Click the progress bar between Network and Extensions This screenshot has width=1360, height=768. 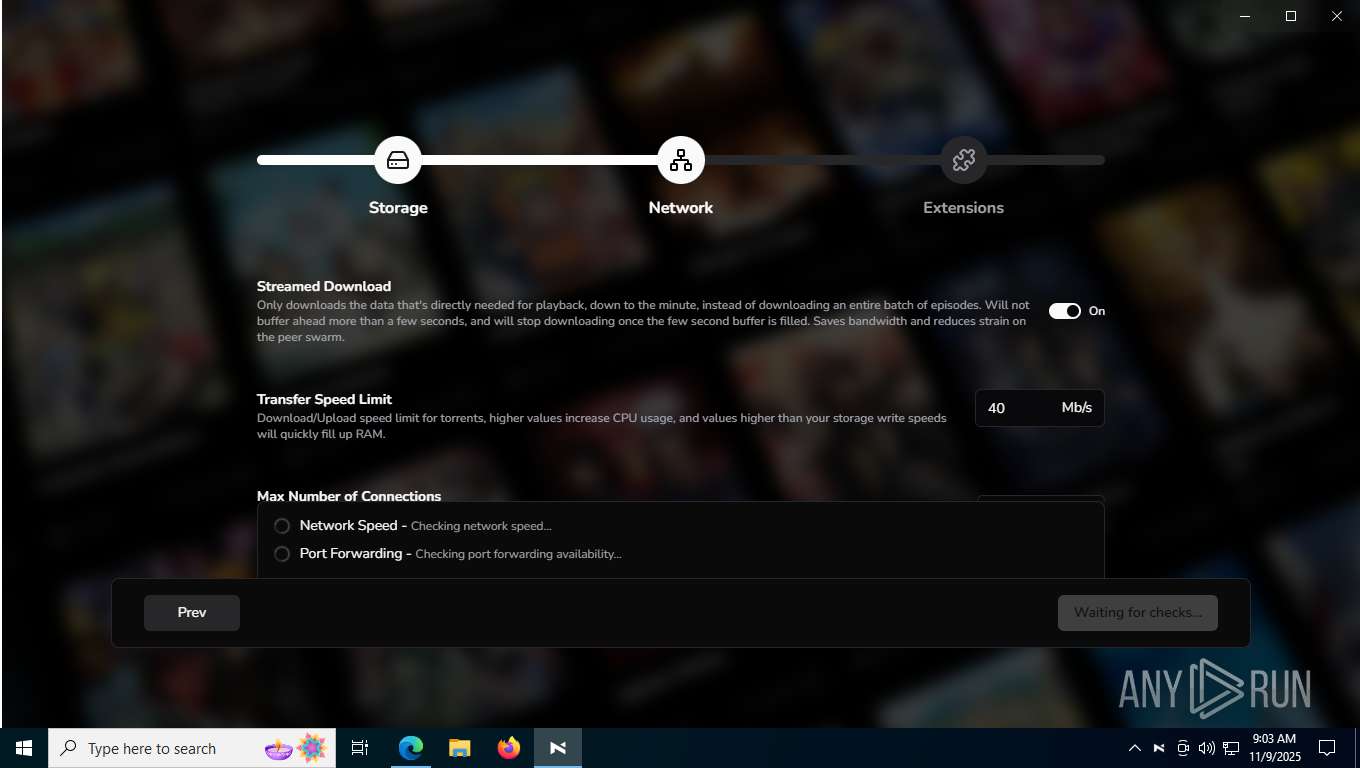pos(822,160)
